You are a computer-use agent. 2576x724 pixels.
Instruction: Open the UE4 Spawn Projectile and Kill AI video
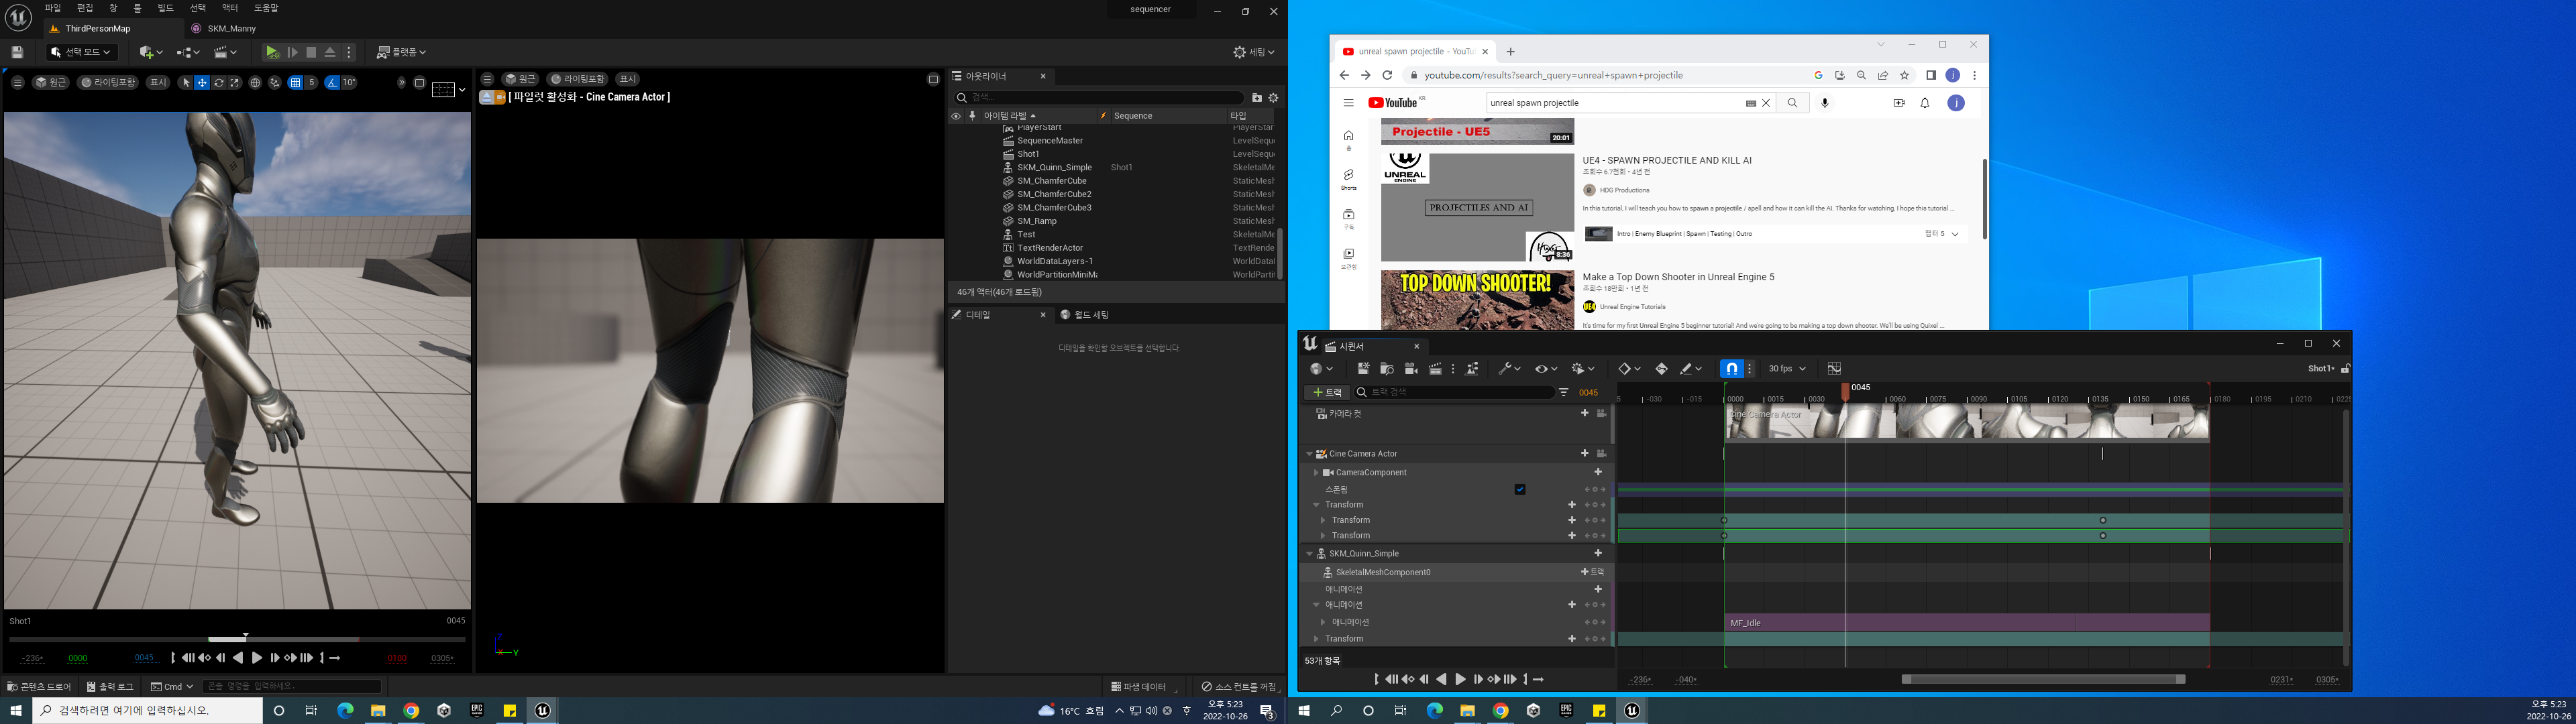tap(1666, 160)
